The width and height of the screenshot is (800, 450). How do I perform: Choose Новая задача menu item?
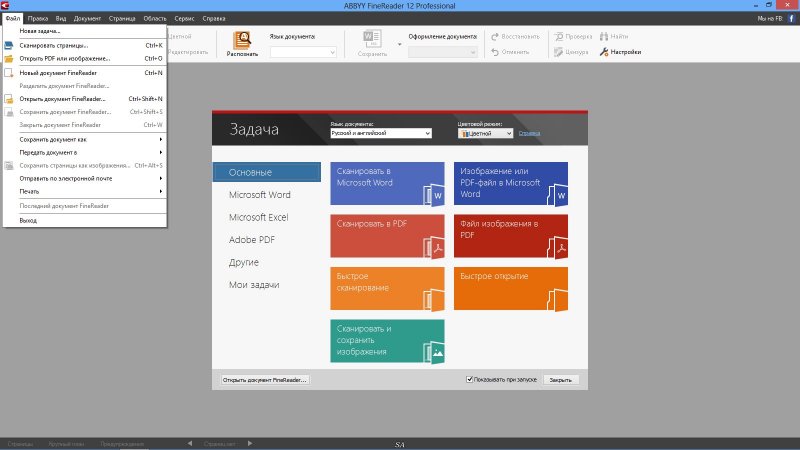point(85,31)
